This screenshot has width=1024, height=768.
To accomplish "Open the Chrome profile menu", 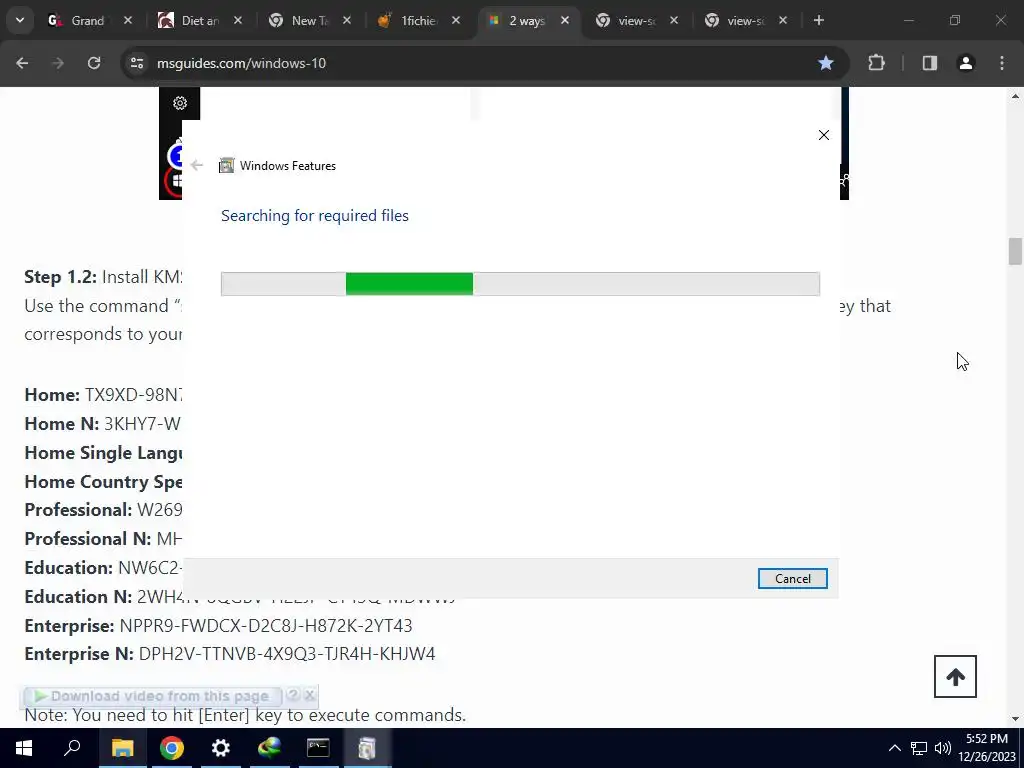I will pos(966,63).
